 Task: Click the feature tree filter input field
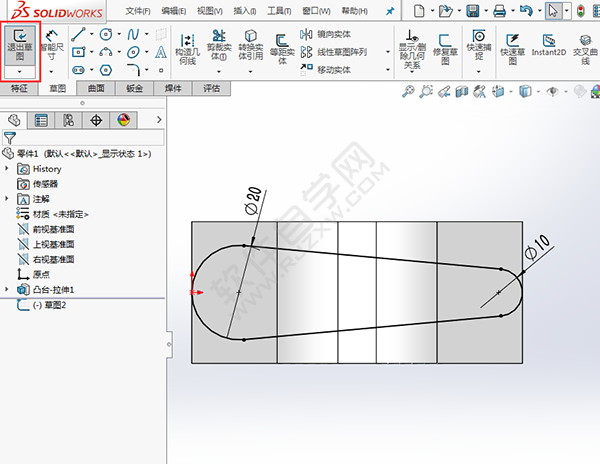pos(80,138)
